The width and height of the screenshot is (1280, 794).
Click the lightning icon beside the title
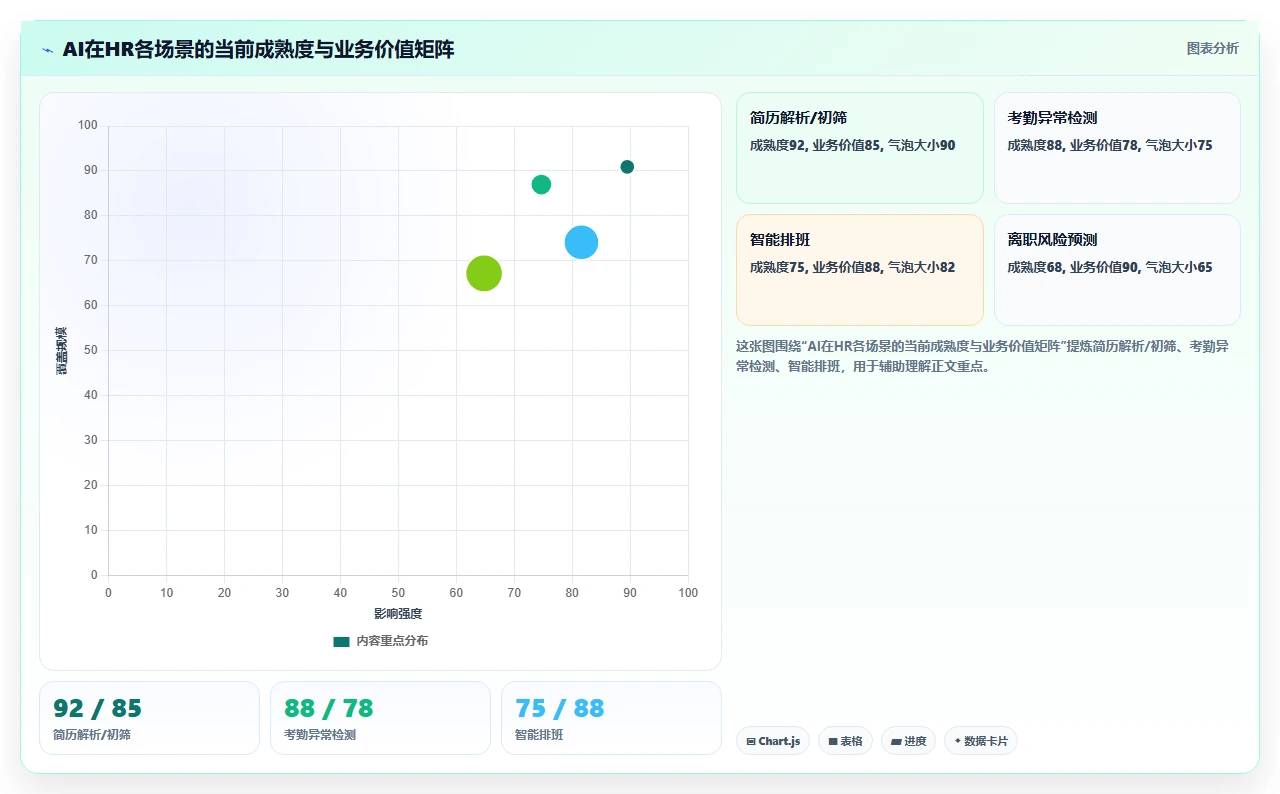pyautogui.click(x=48, y=50)
